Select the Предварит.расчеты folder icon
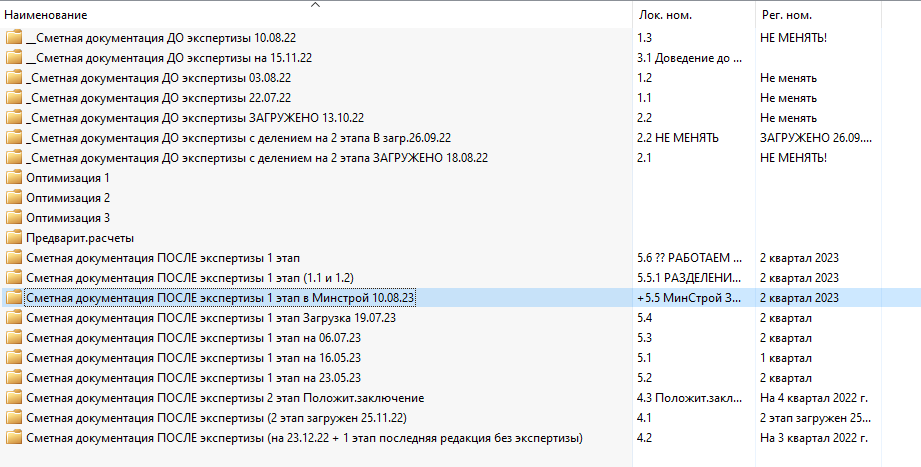Screen dimensions: 921x467 click(14, 238)
